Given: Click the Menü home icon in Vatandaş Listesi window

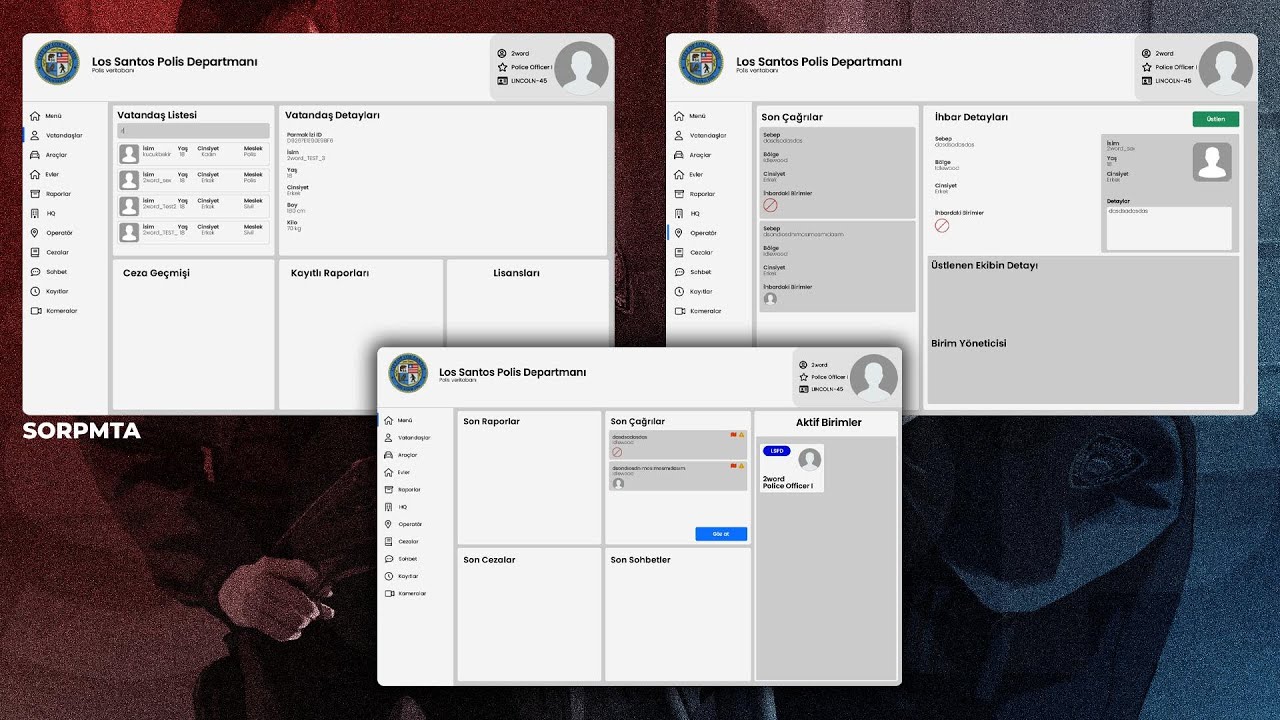Looking at the screenshot, I should tap(35, 116).
